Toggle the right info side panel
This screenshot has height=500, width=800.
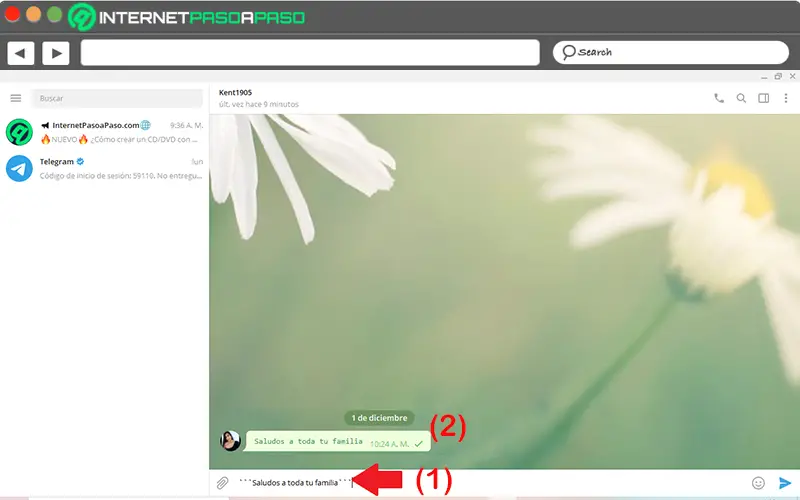(764, 98)
